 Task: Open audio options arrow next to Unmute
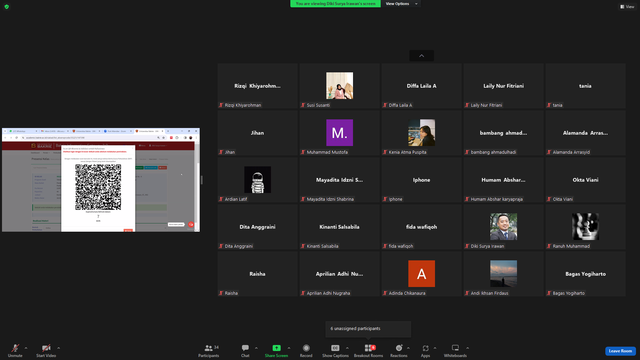point(26,348)
